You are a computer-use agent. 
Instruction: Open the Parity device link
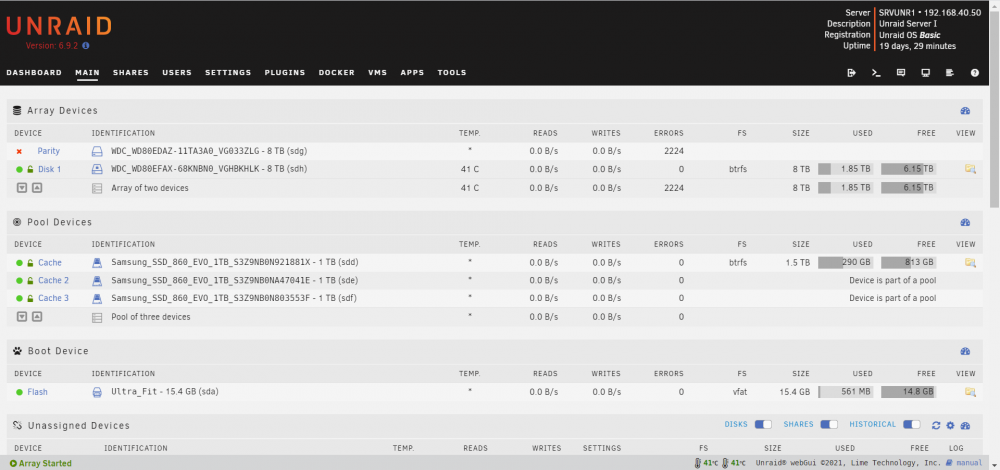coord(48,151)
